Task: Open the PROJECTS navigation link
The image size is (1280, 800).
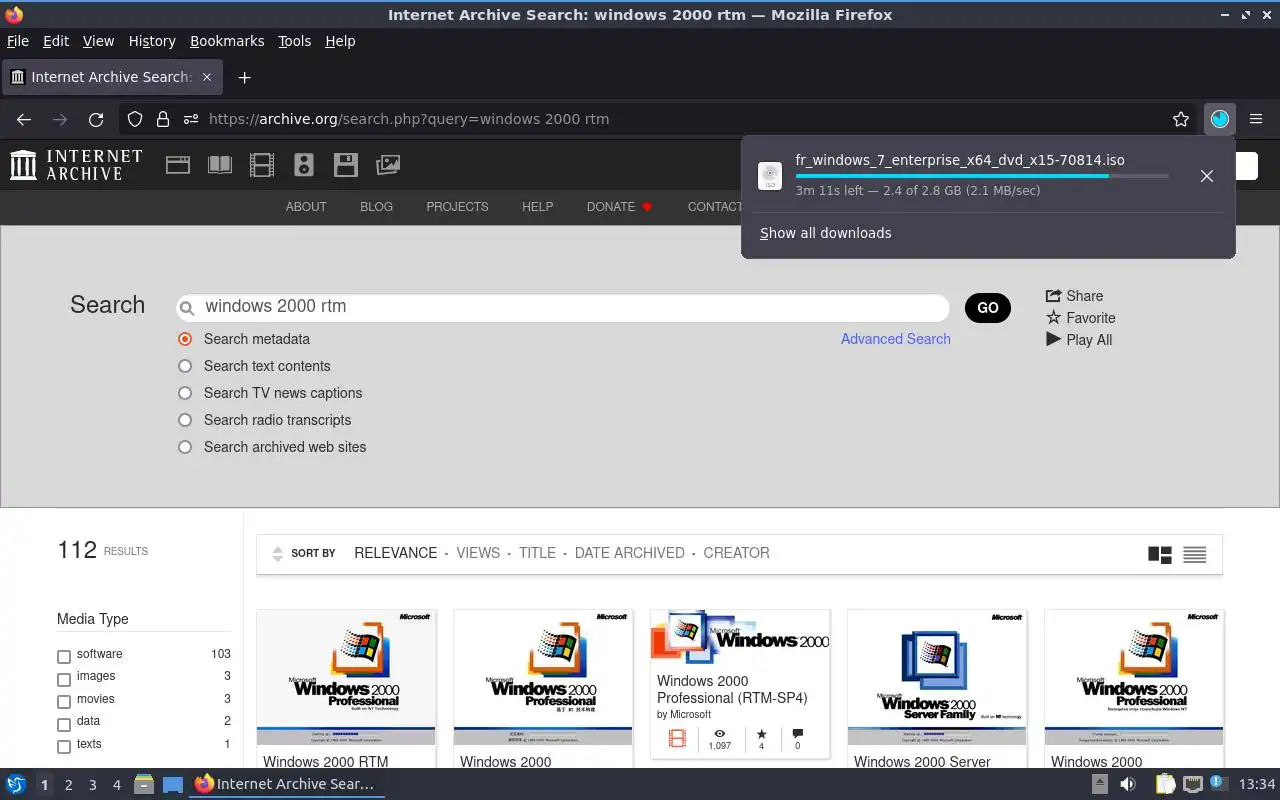Action: [457, 207]
